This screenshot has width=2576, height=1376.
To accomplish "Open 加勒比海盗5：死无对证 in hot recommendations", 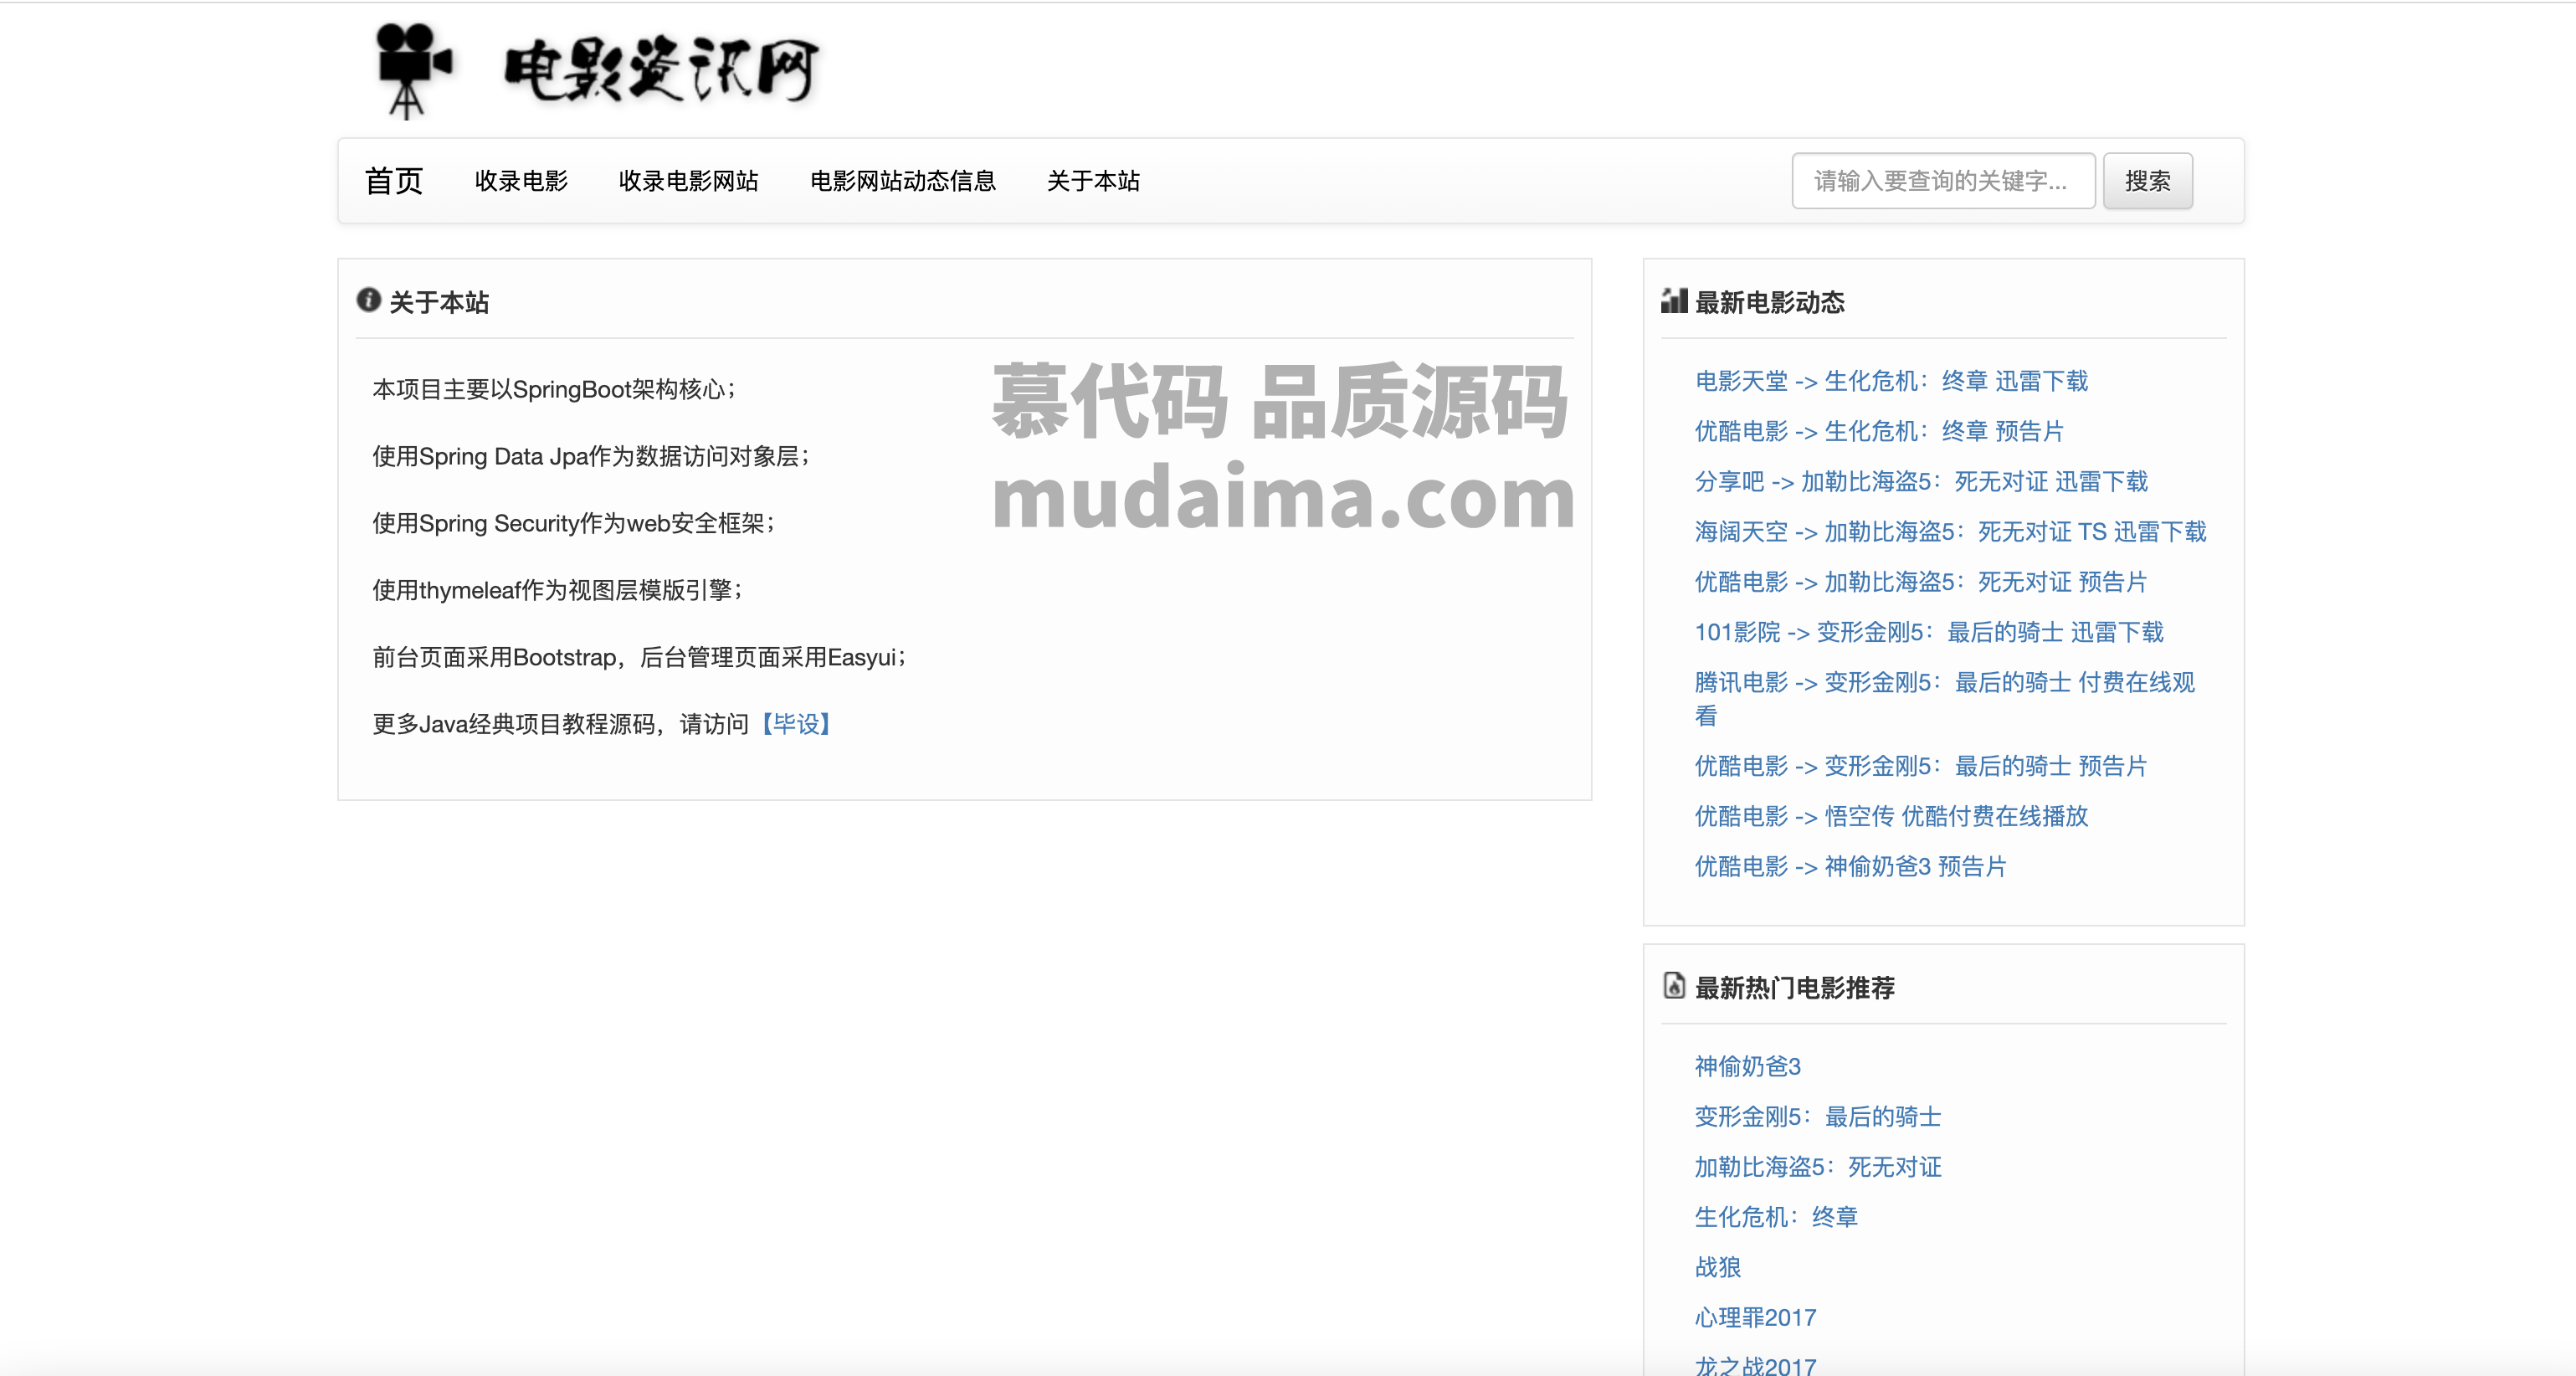I will [x=1818, y=1167].
